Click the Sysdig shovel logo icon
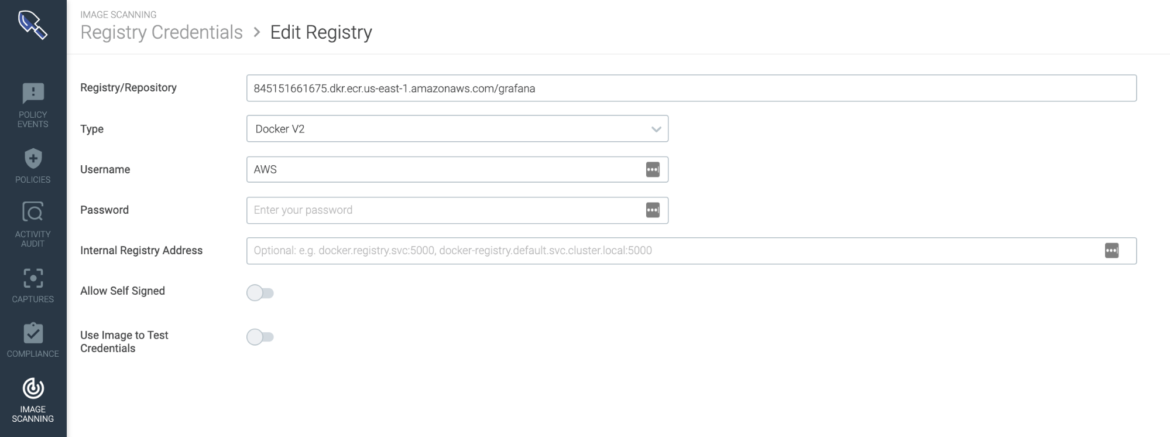Image resolution: width=1170 pixels, height=437 pixels. pos(33,25)
